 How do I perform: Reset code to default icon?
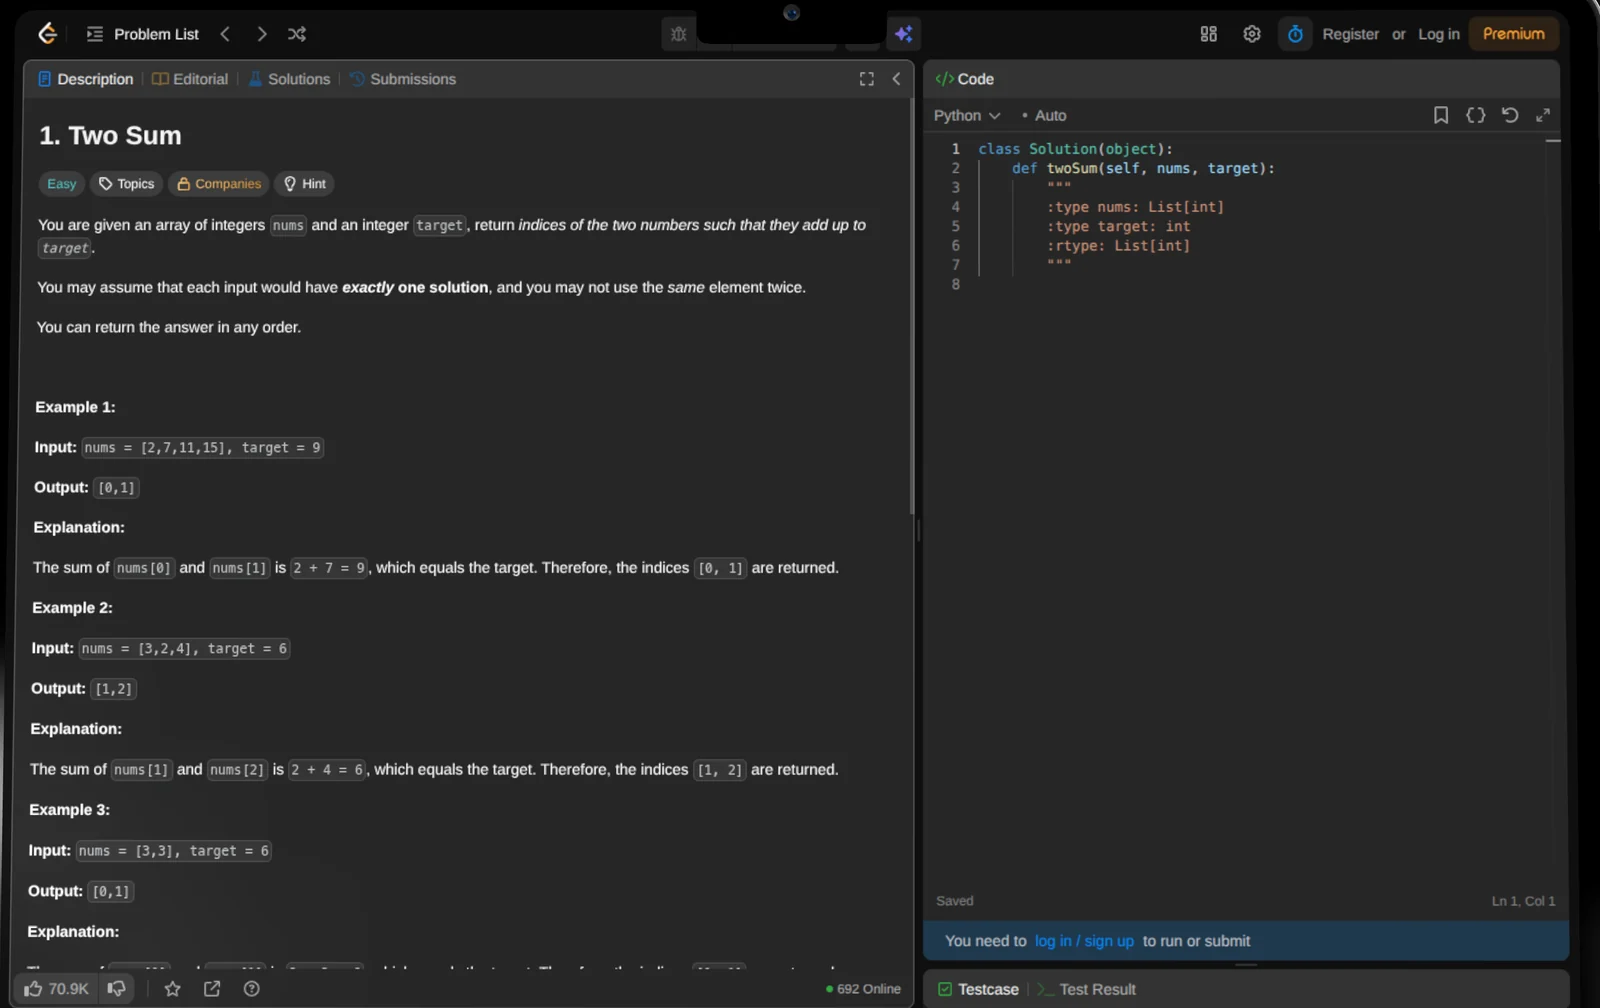tap(1510, 116)
